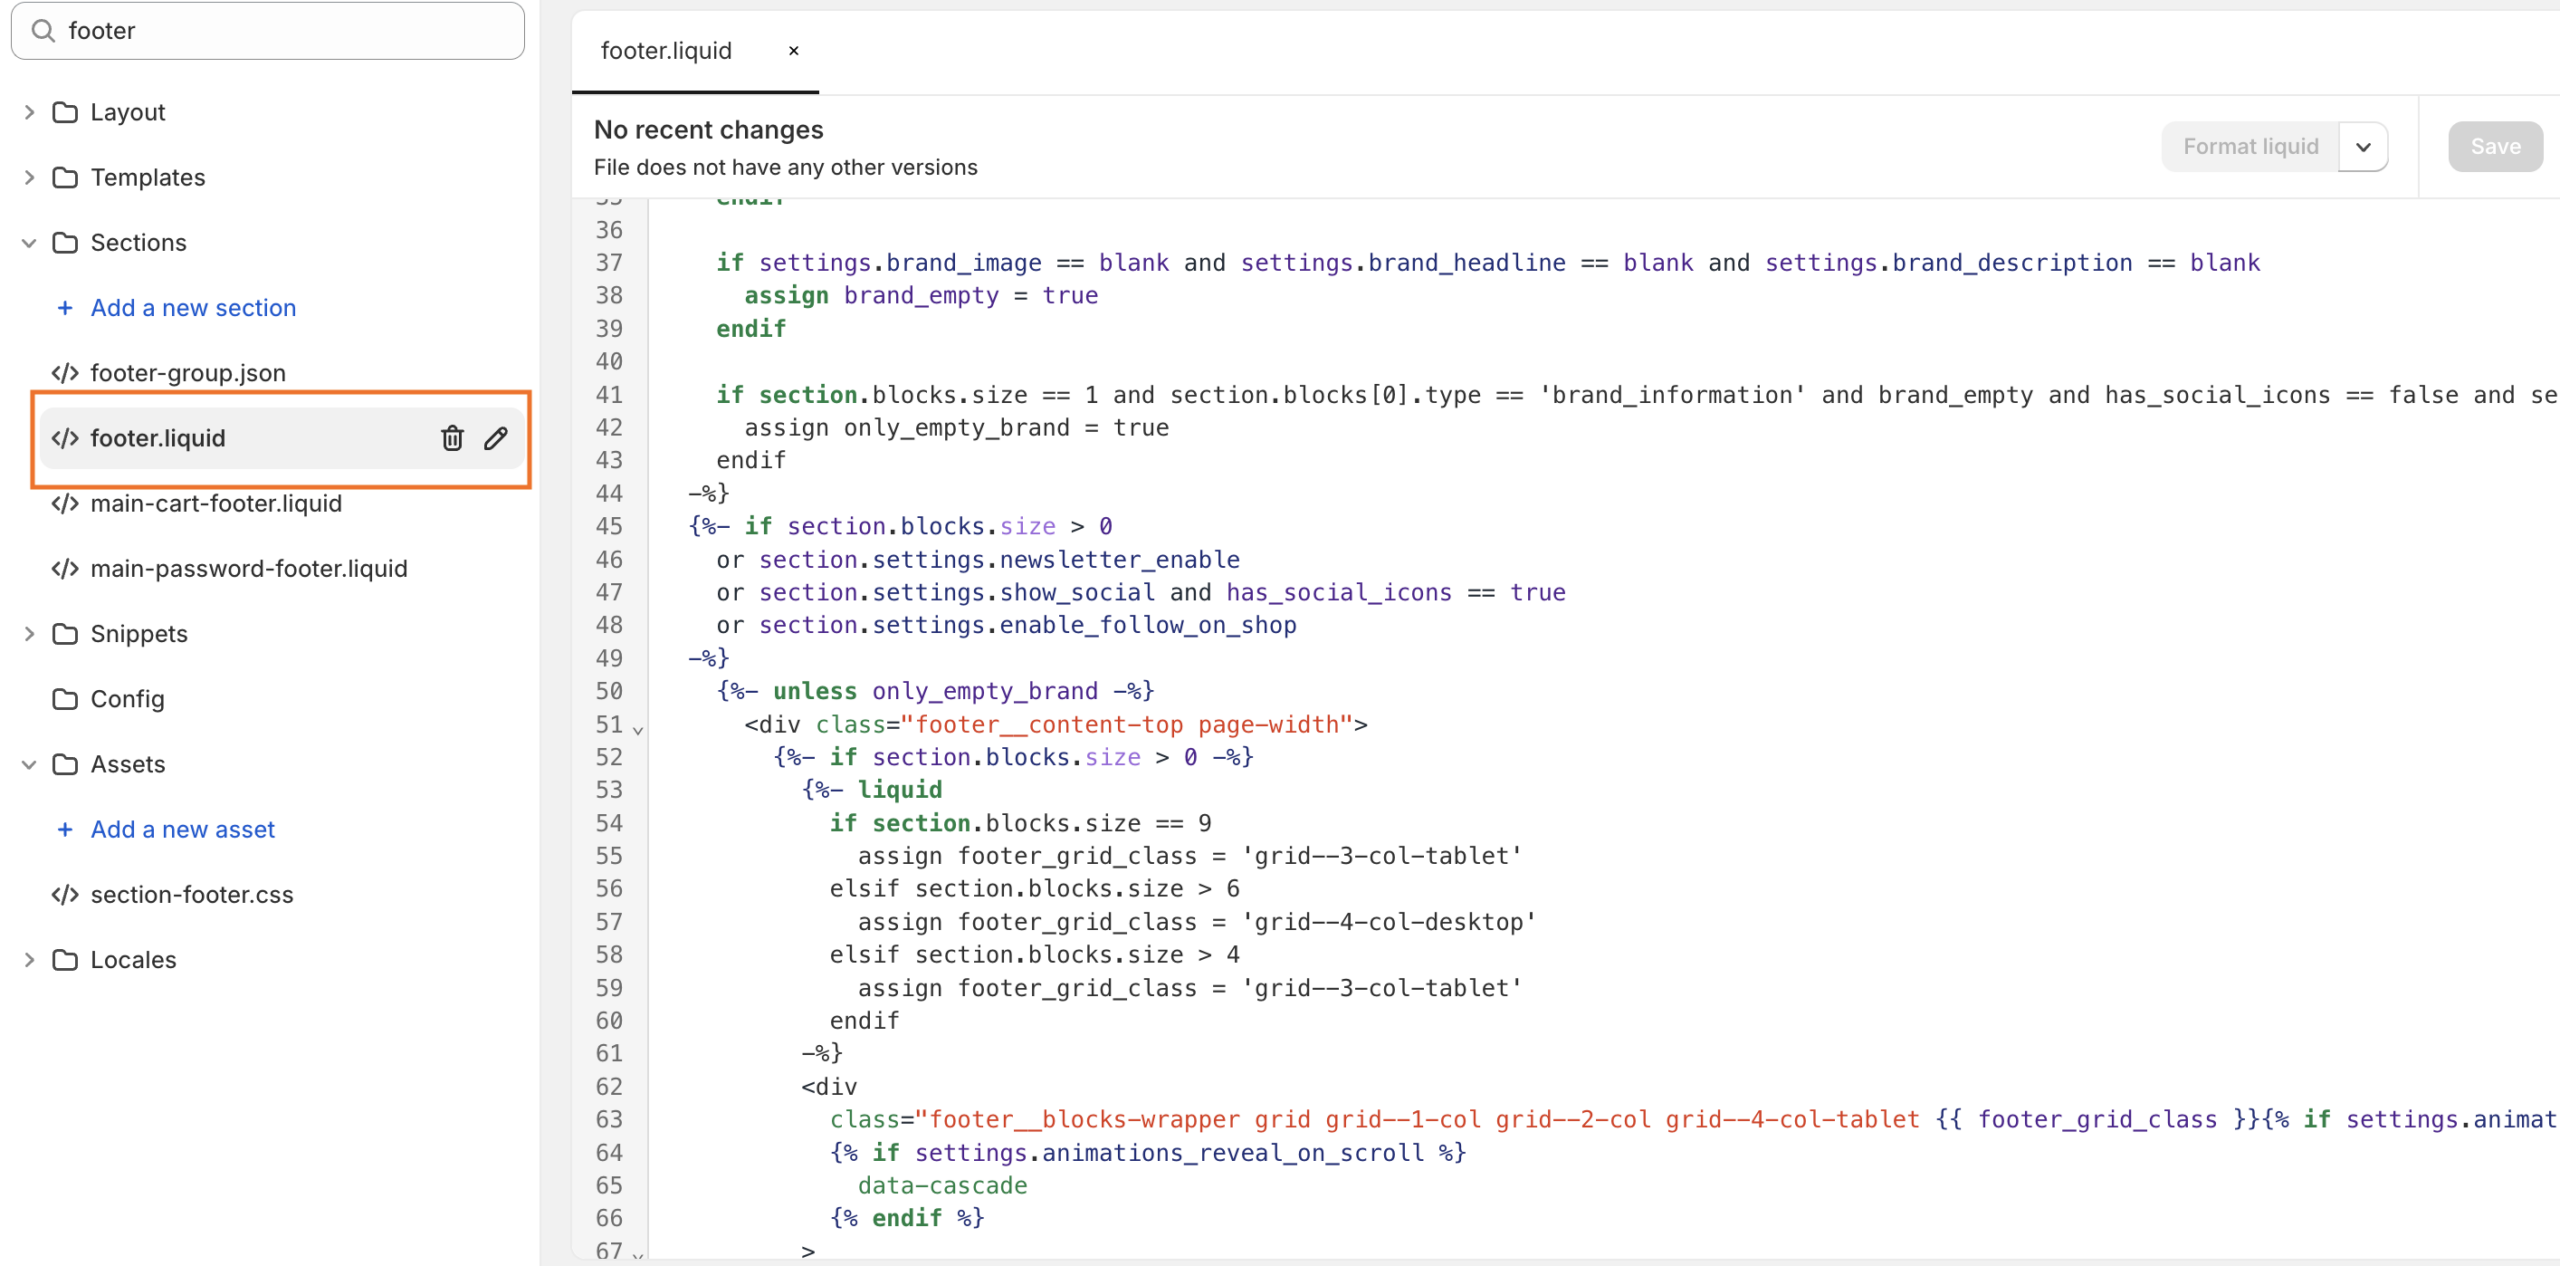Screen dimensions: 2560x1266
Task: Click 'assign brand_empty = true' code line
Action: tap(921, 296)
